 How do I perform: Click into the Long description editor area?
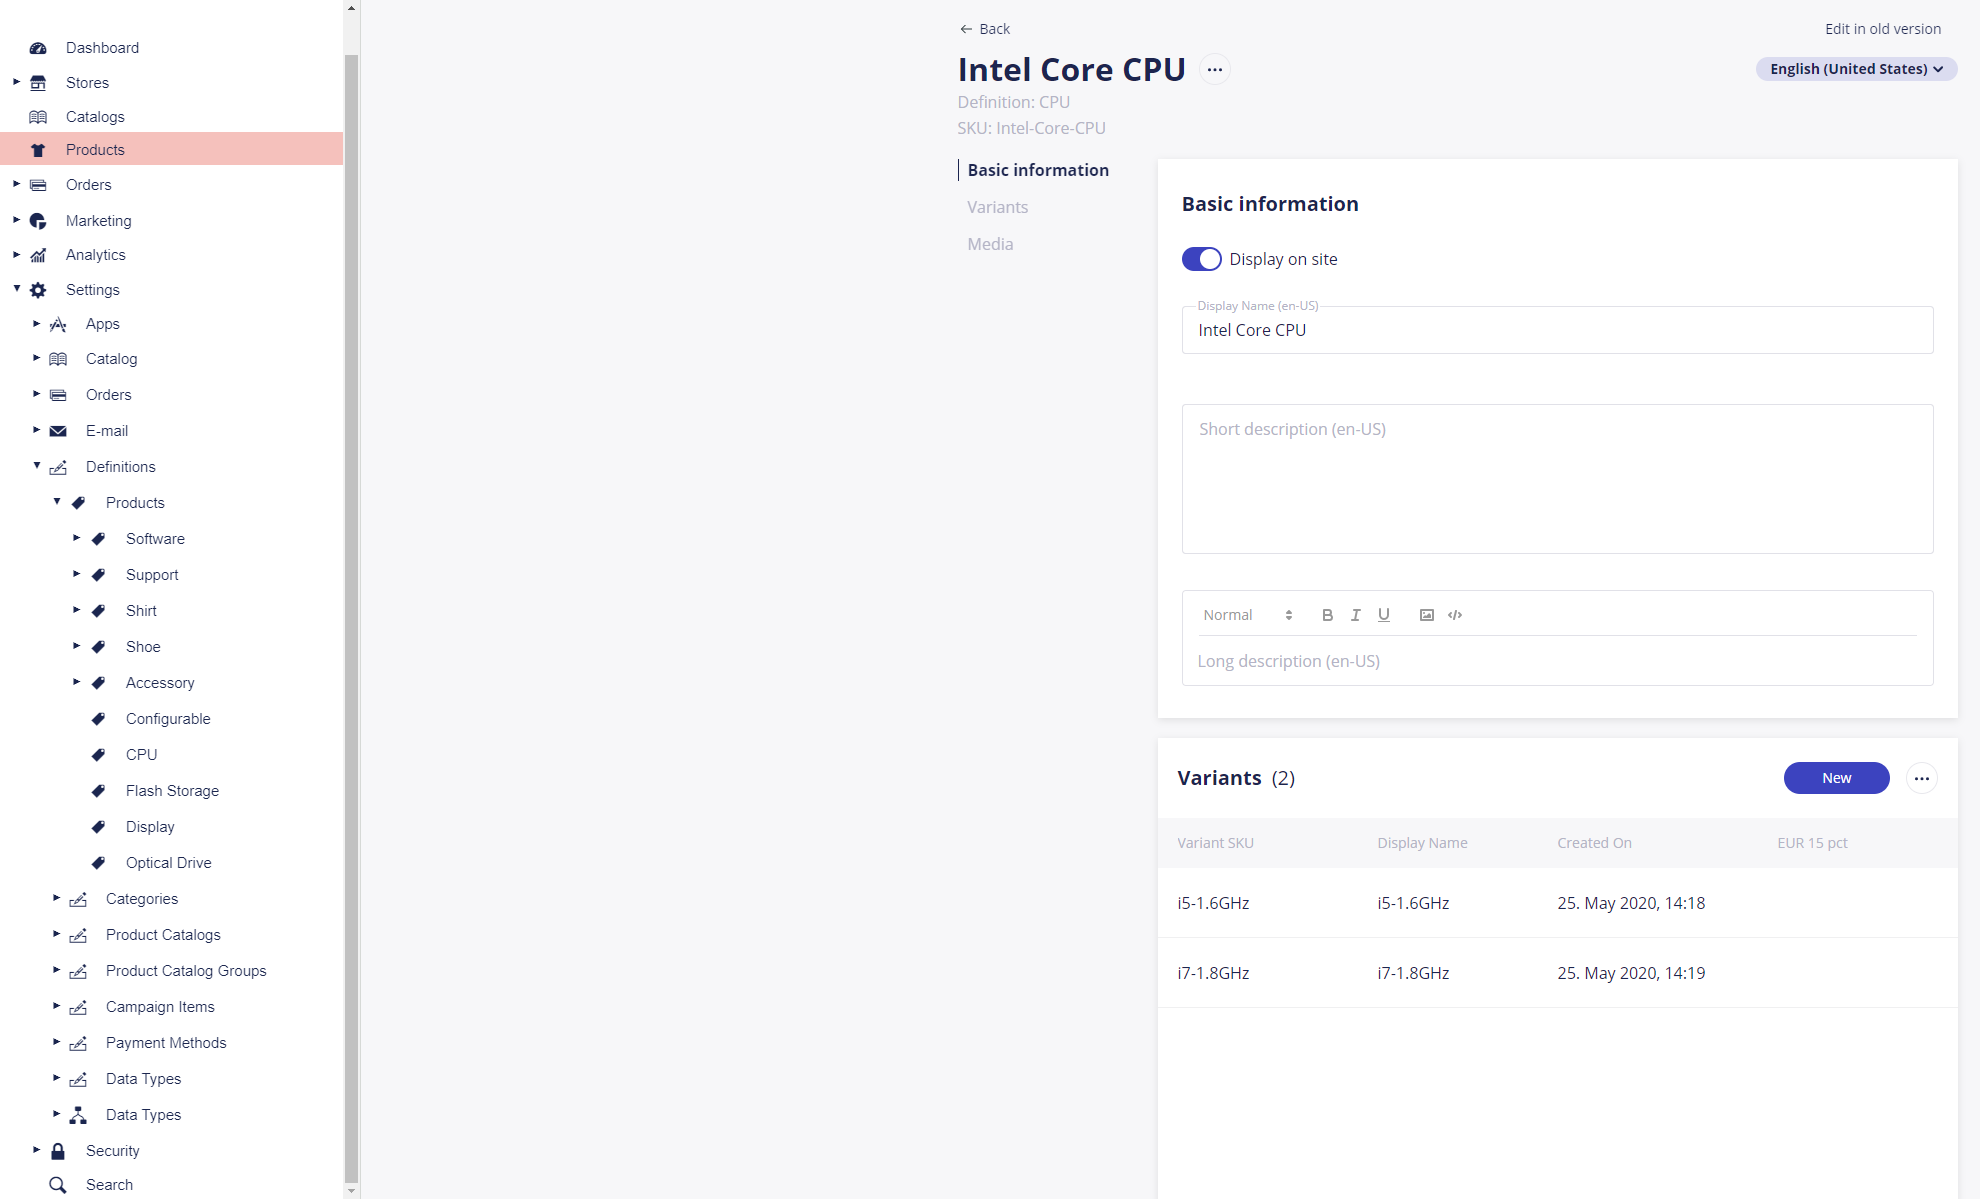[1557, 661]
